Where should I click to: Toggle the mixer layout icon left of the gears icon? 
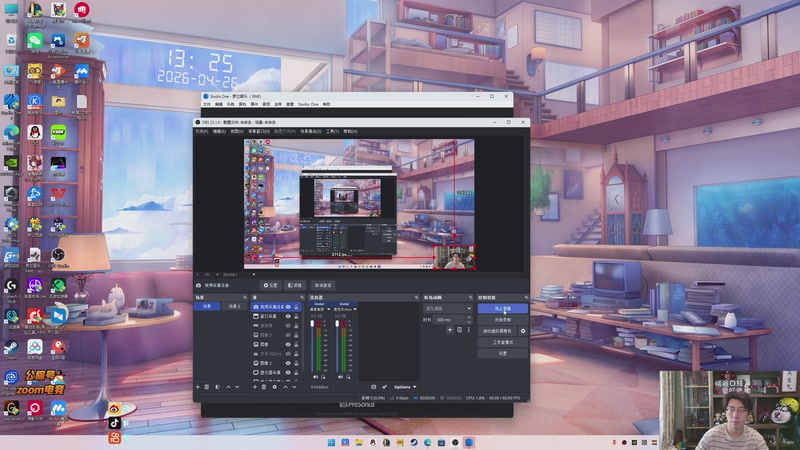373,387
